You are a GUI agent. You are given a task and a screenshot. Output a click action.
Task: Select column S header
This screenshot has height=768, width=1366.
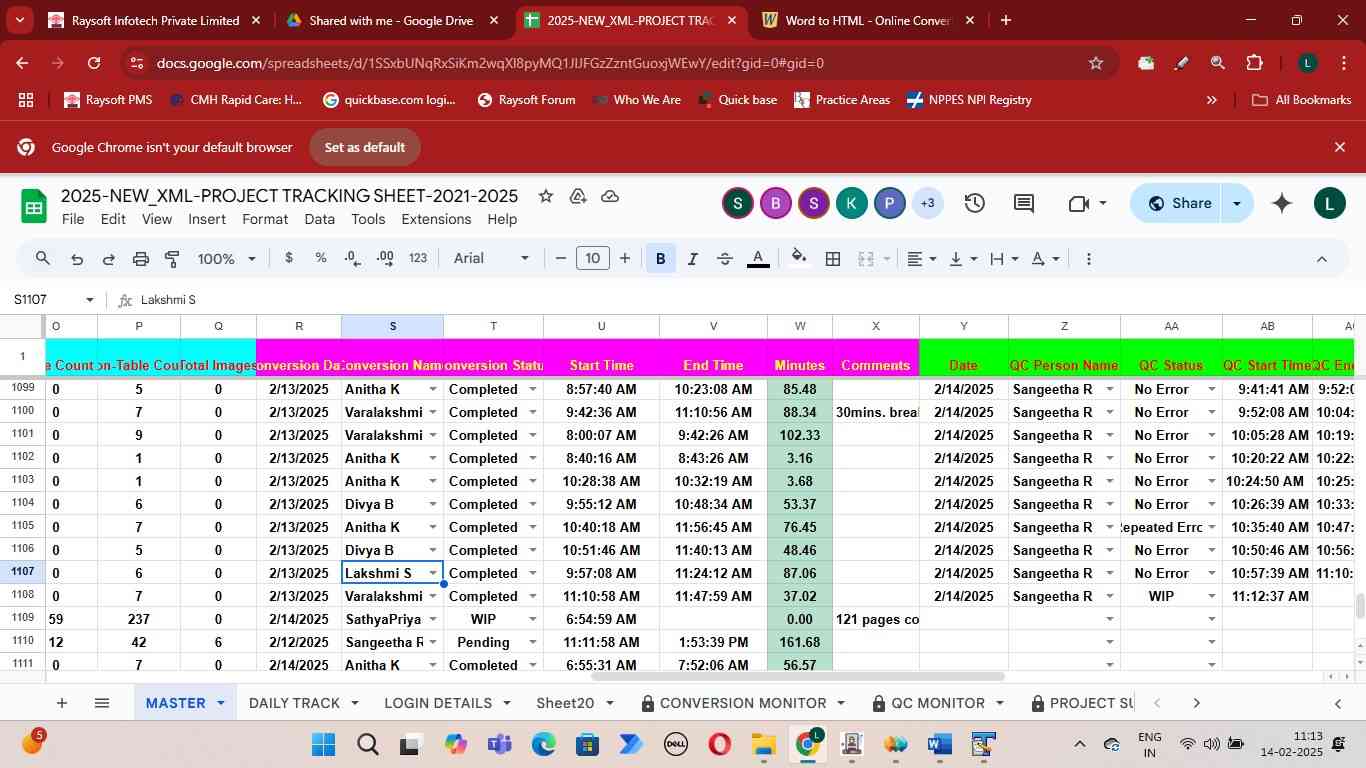(392, 326)
